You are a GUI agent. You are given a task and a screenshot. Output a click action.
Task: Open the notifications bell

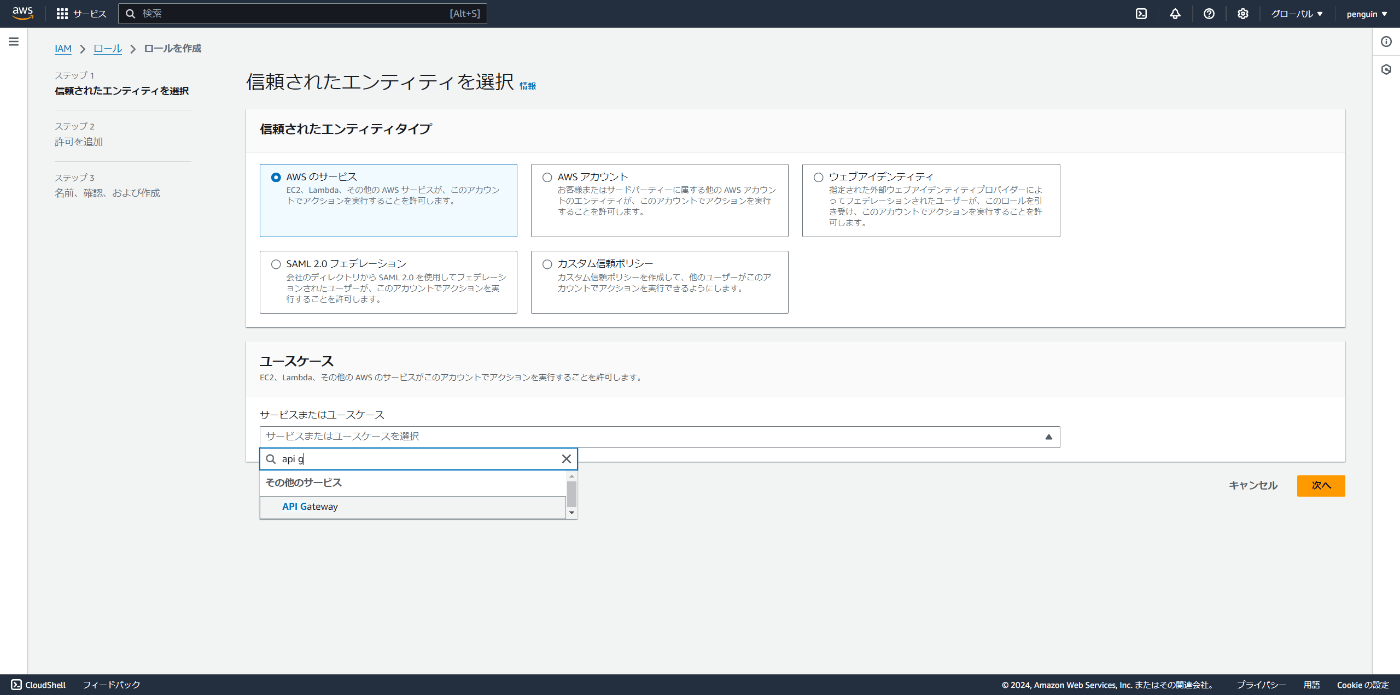click(x=1175, y=14)
